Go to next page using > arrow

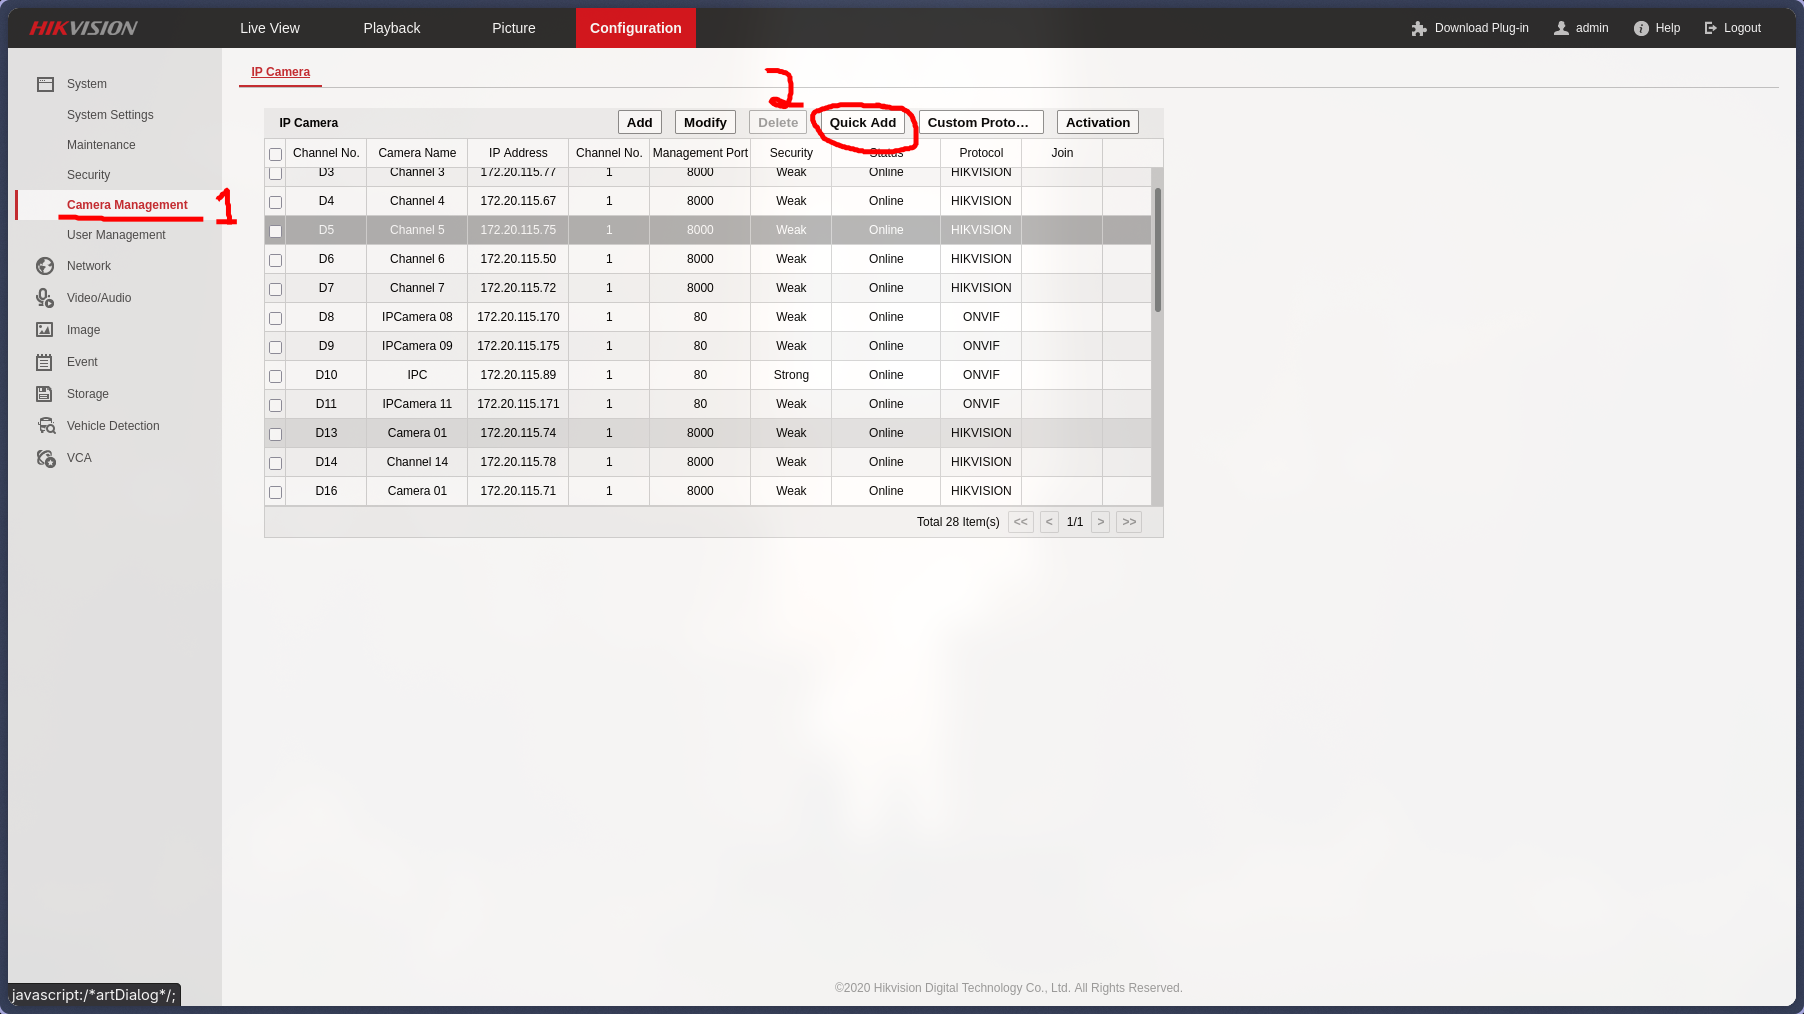1100,522
